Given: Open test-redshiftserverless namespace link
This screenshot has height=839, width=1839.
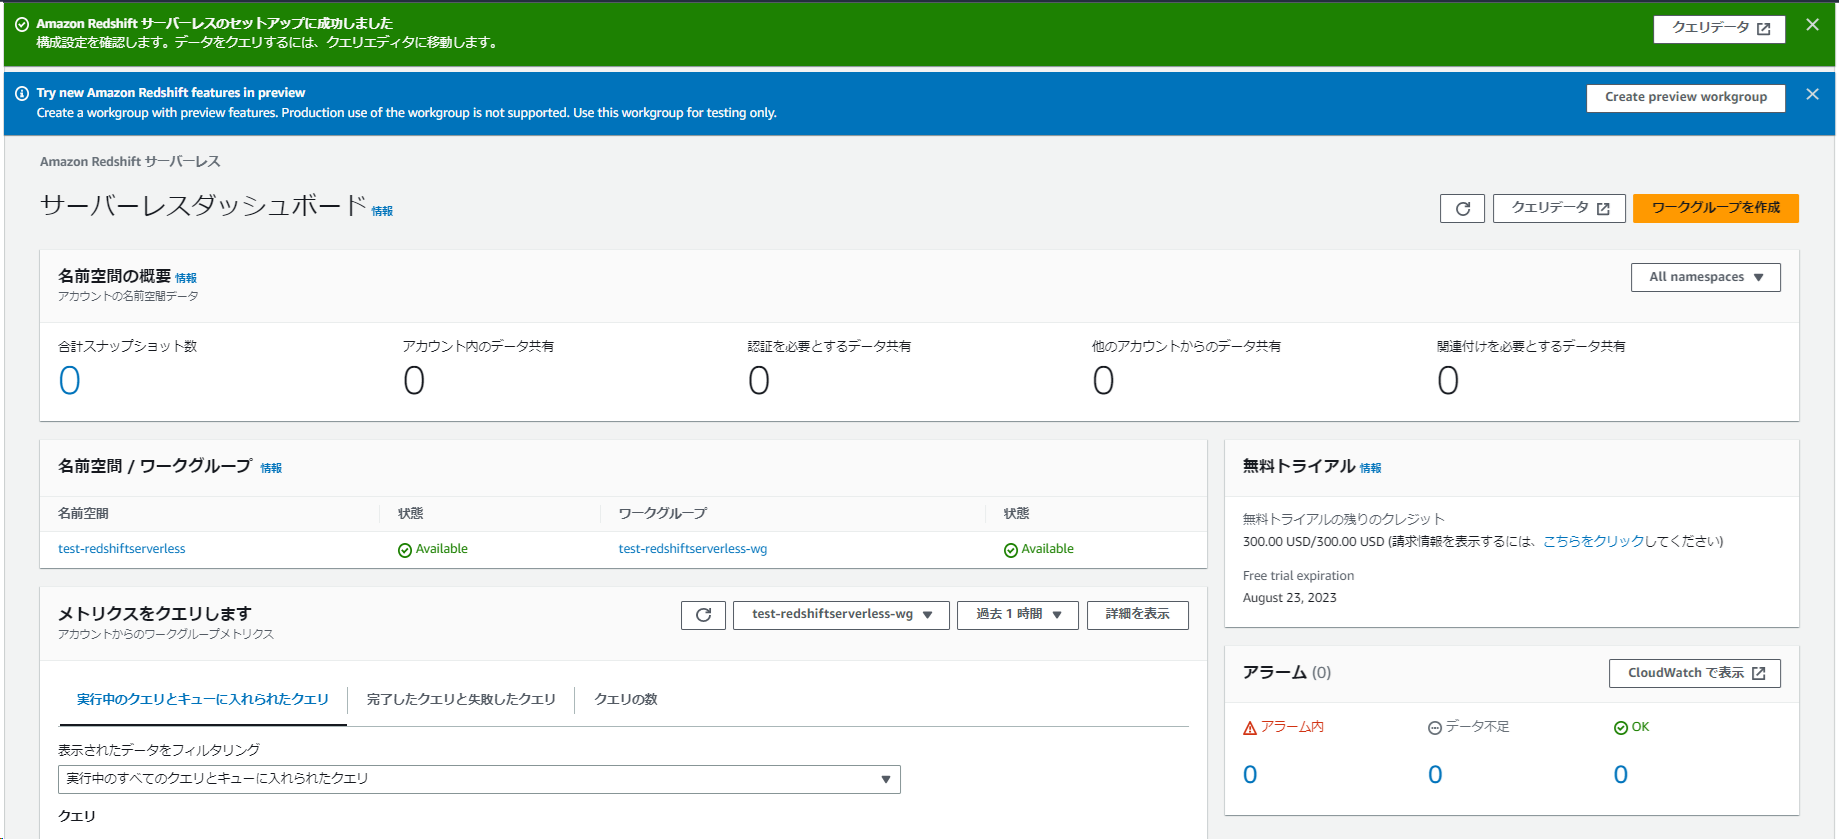Looking at the screenshot, I should [x=122, y=549].
